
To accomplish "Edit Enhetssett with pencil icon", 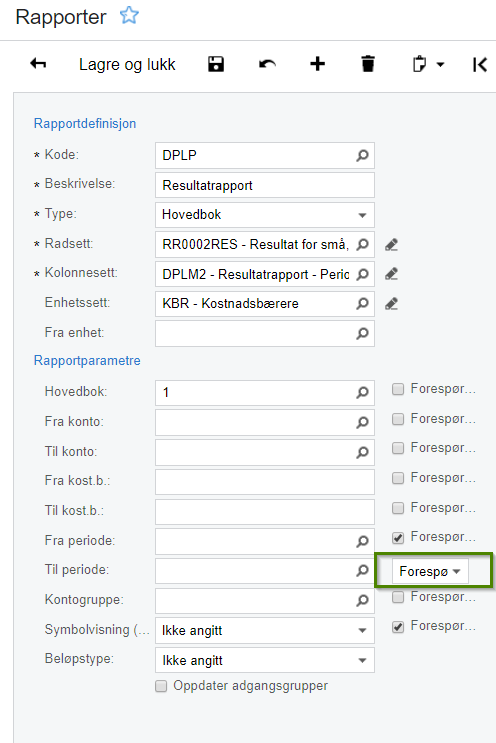I will [391, 304].
